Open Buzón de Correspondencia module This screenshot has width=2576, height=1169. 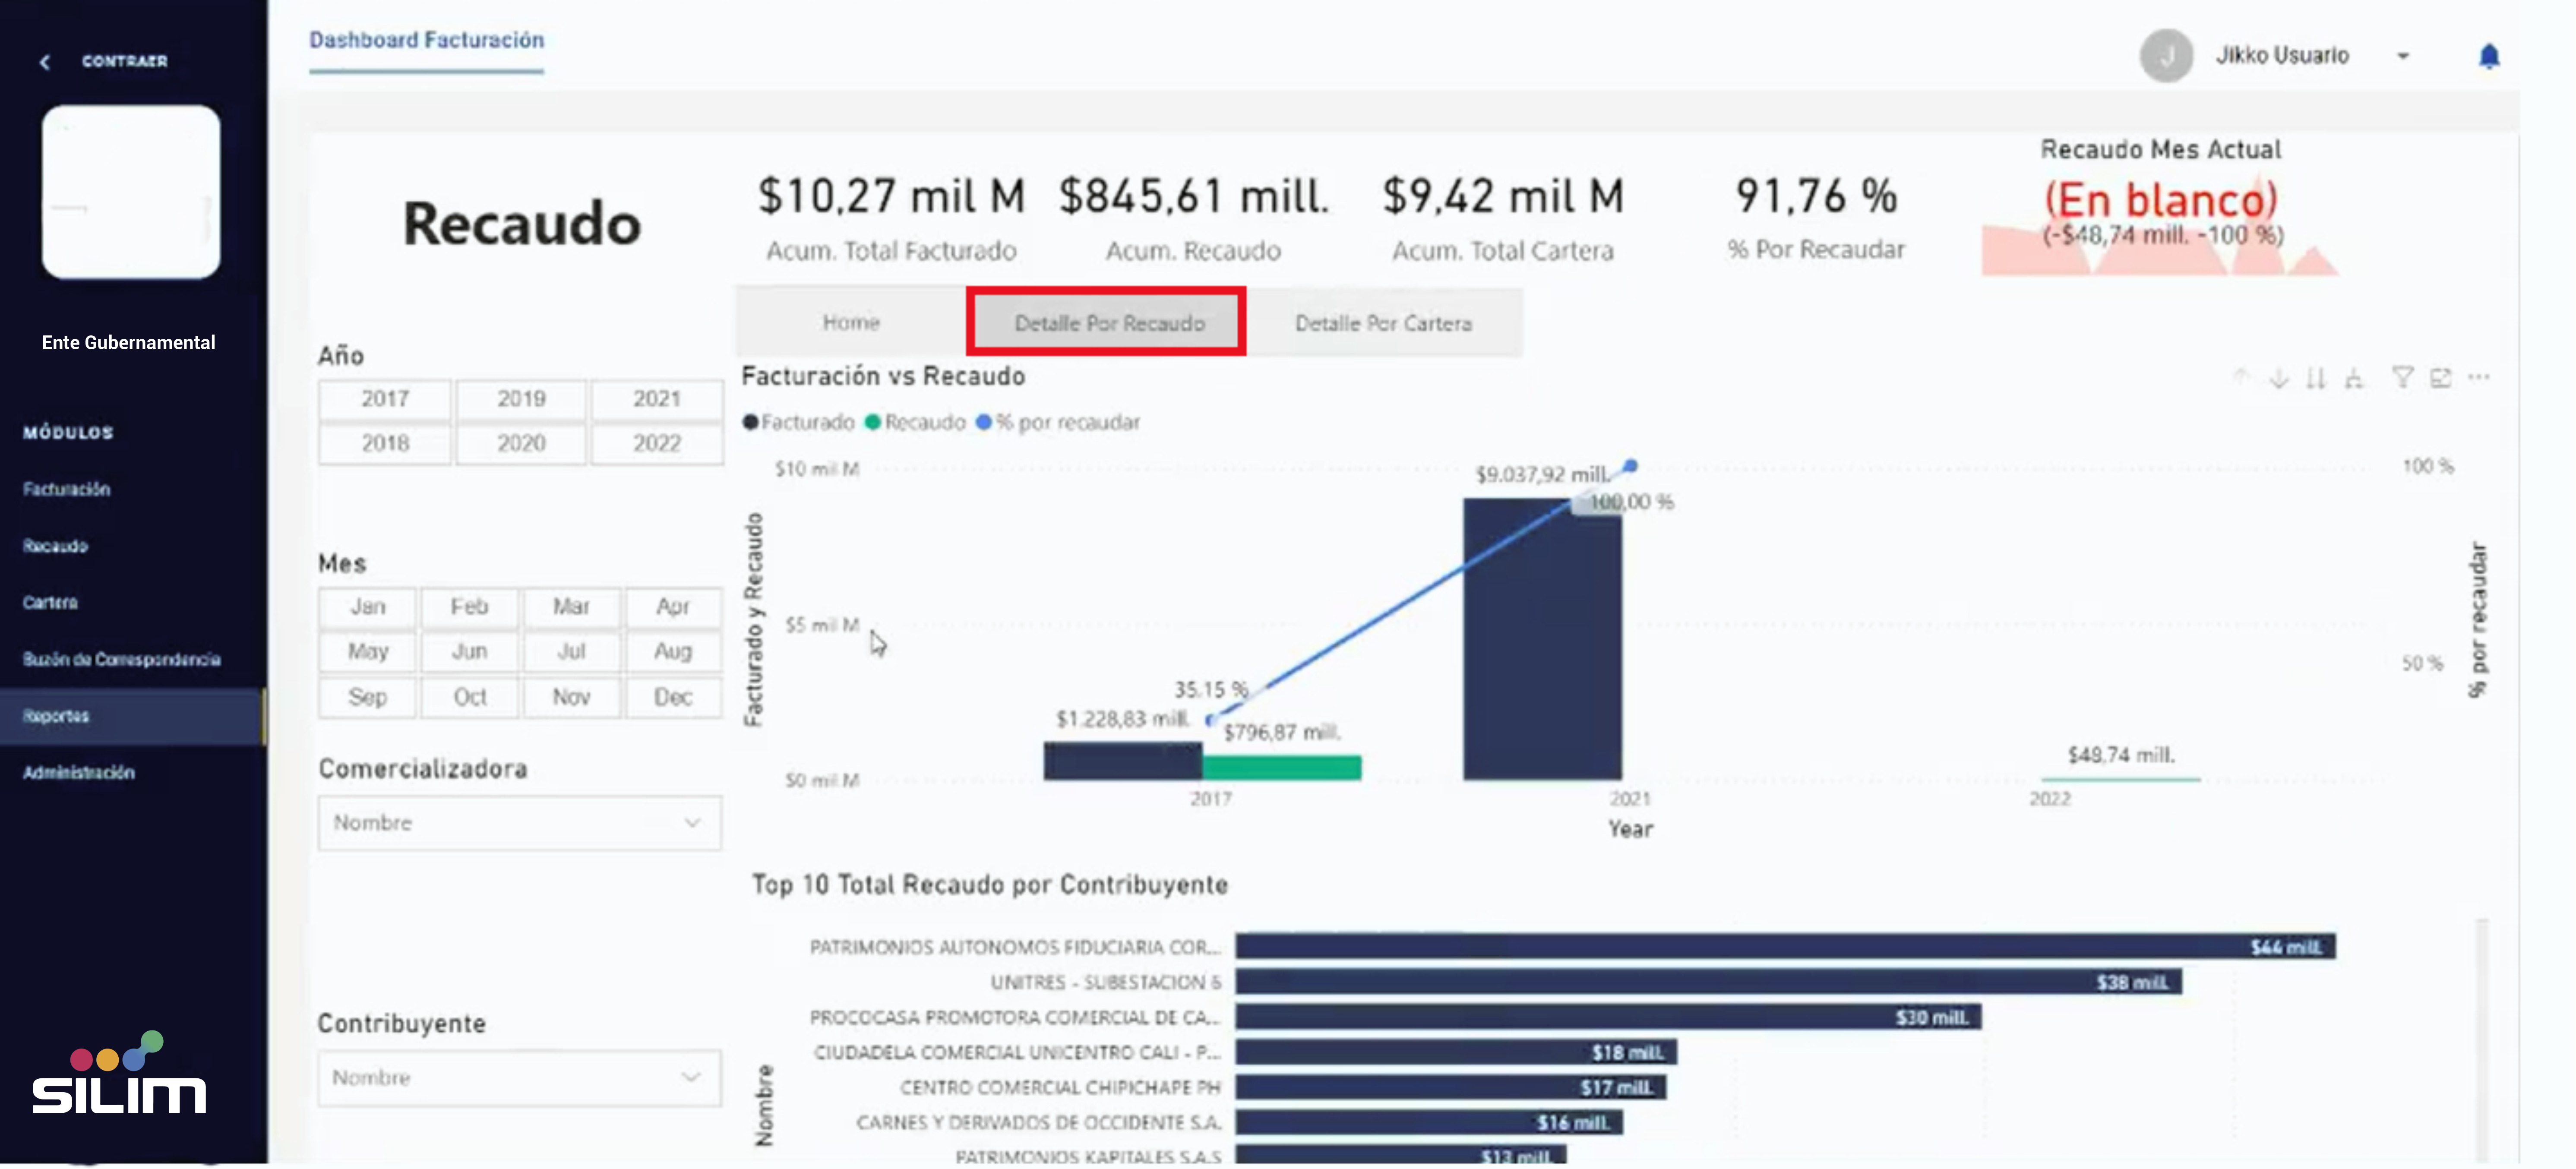click(x=122, y=660)
